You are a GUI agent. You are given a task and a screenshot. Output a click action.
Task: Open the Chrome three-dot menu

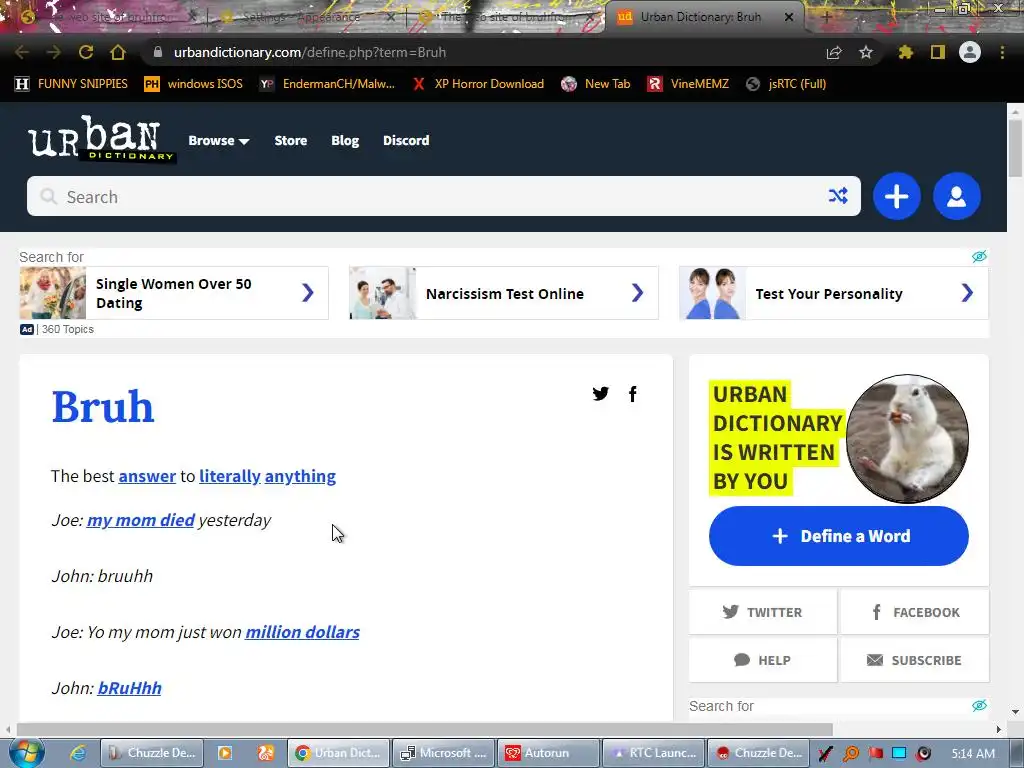[x=1002, y=52]
